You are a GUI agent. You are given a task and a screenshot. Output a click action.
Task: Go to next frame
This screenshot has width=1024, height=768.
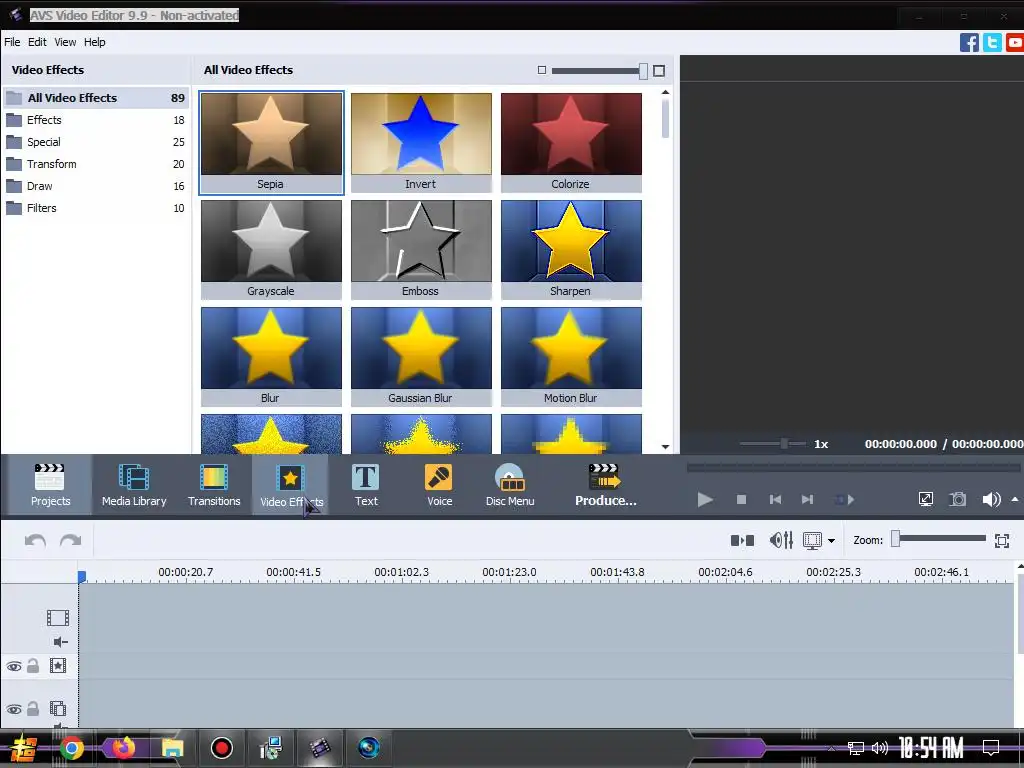(x=807, y=500)
